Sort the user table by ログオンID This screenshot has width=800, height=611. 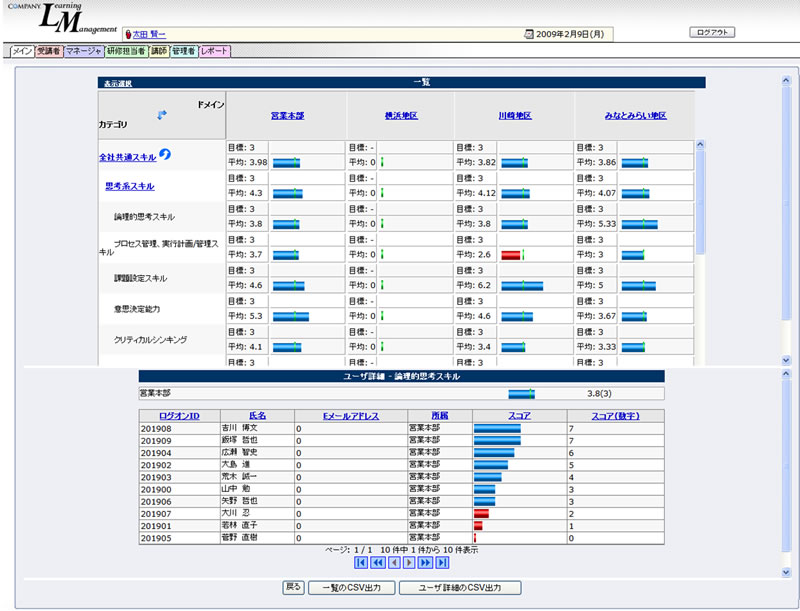[x=179, y=415]
